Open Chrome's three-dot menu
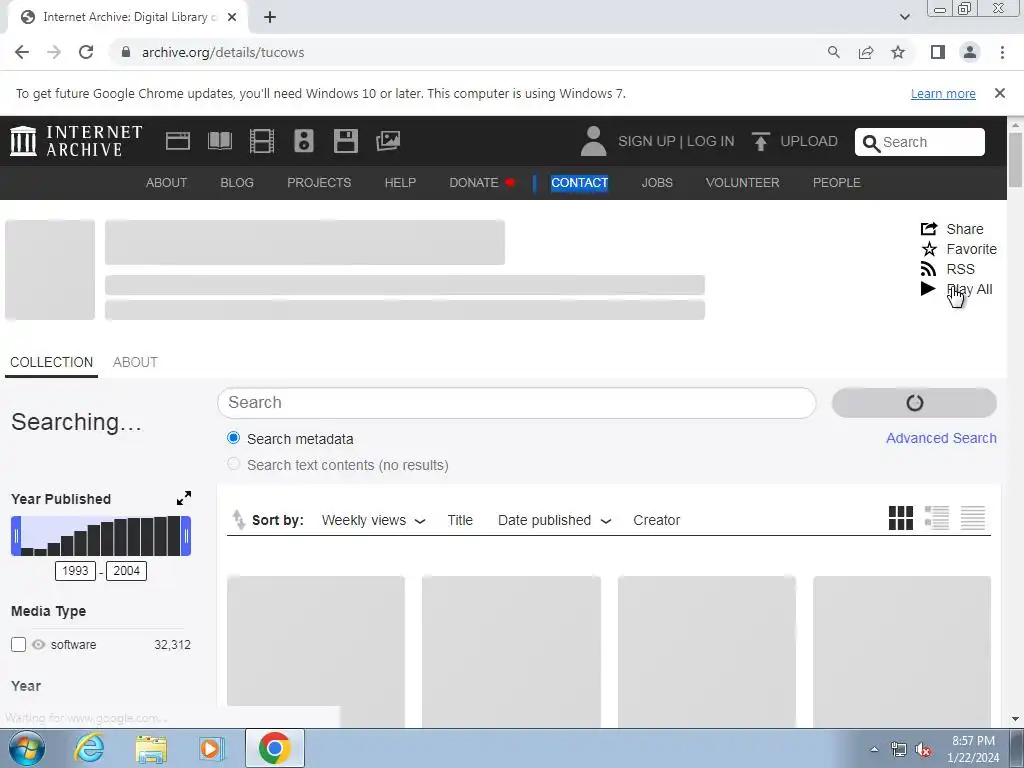The width and height of the screenshot is (1024, 768). 1002,52
